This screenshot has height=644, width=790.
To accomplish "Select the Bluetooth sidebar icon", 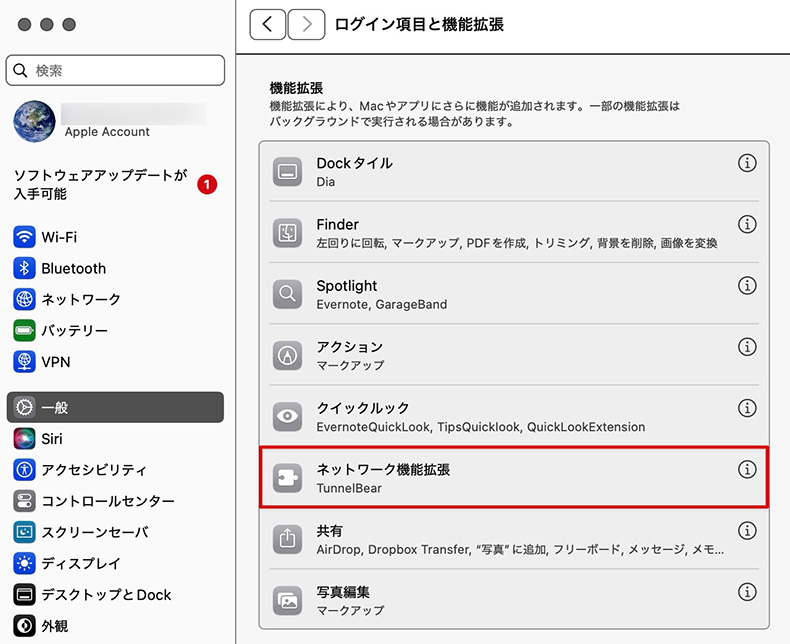I will point(25,268).
